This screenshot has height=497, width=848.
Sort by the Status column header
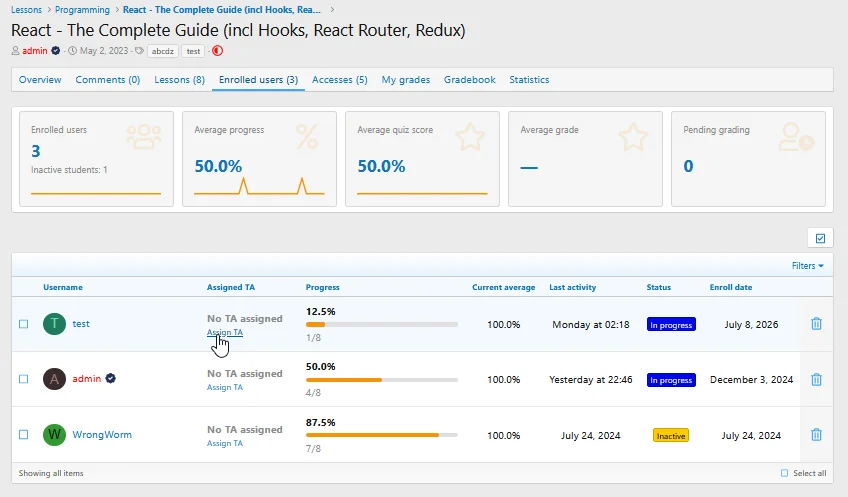point(658,287)
